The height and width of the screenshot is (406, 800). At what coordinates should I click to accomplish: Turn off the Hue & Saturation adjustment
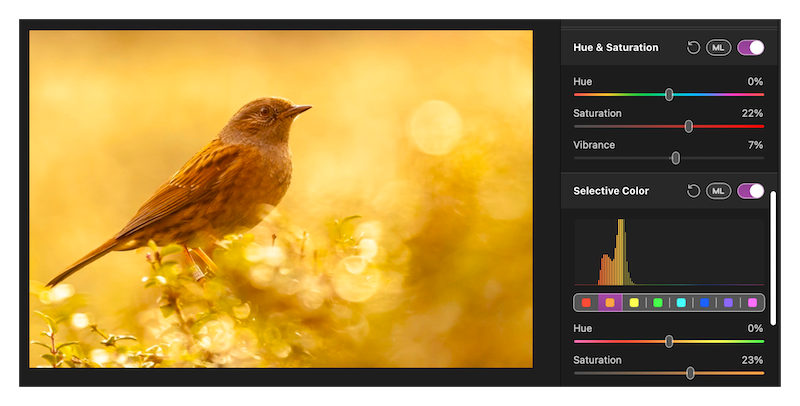750,47
